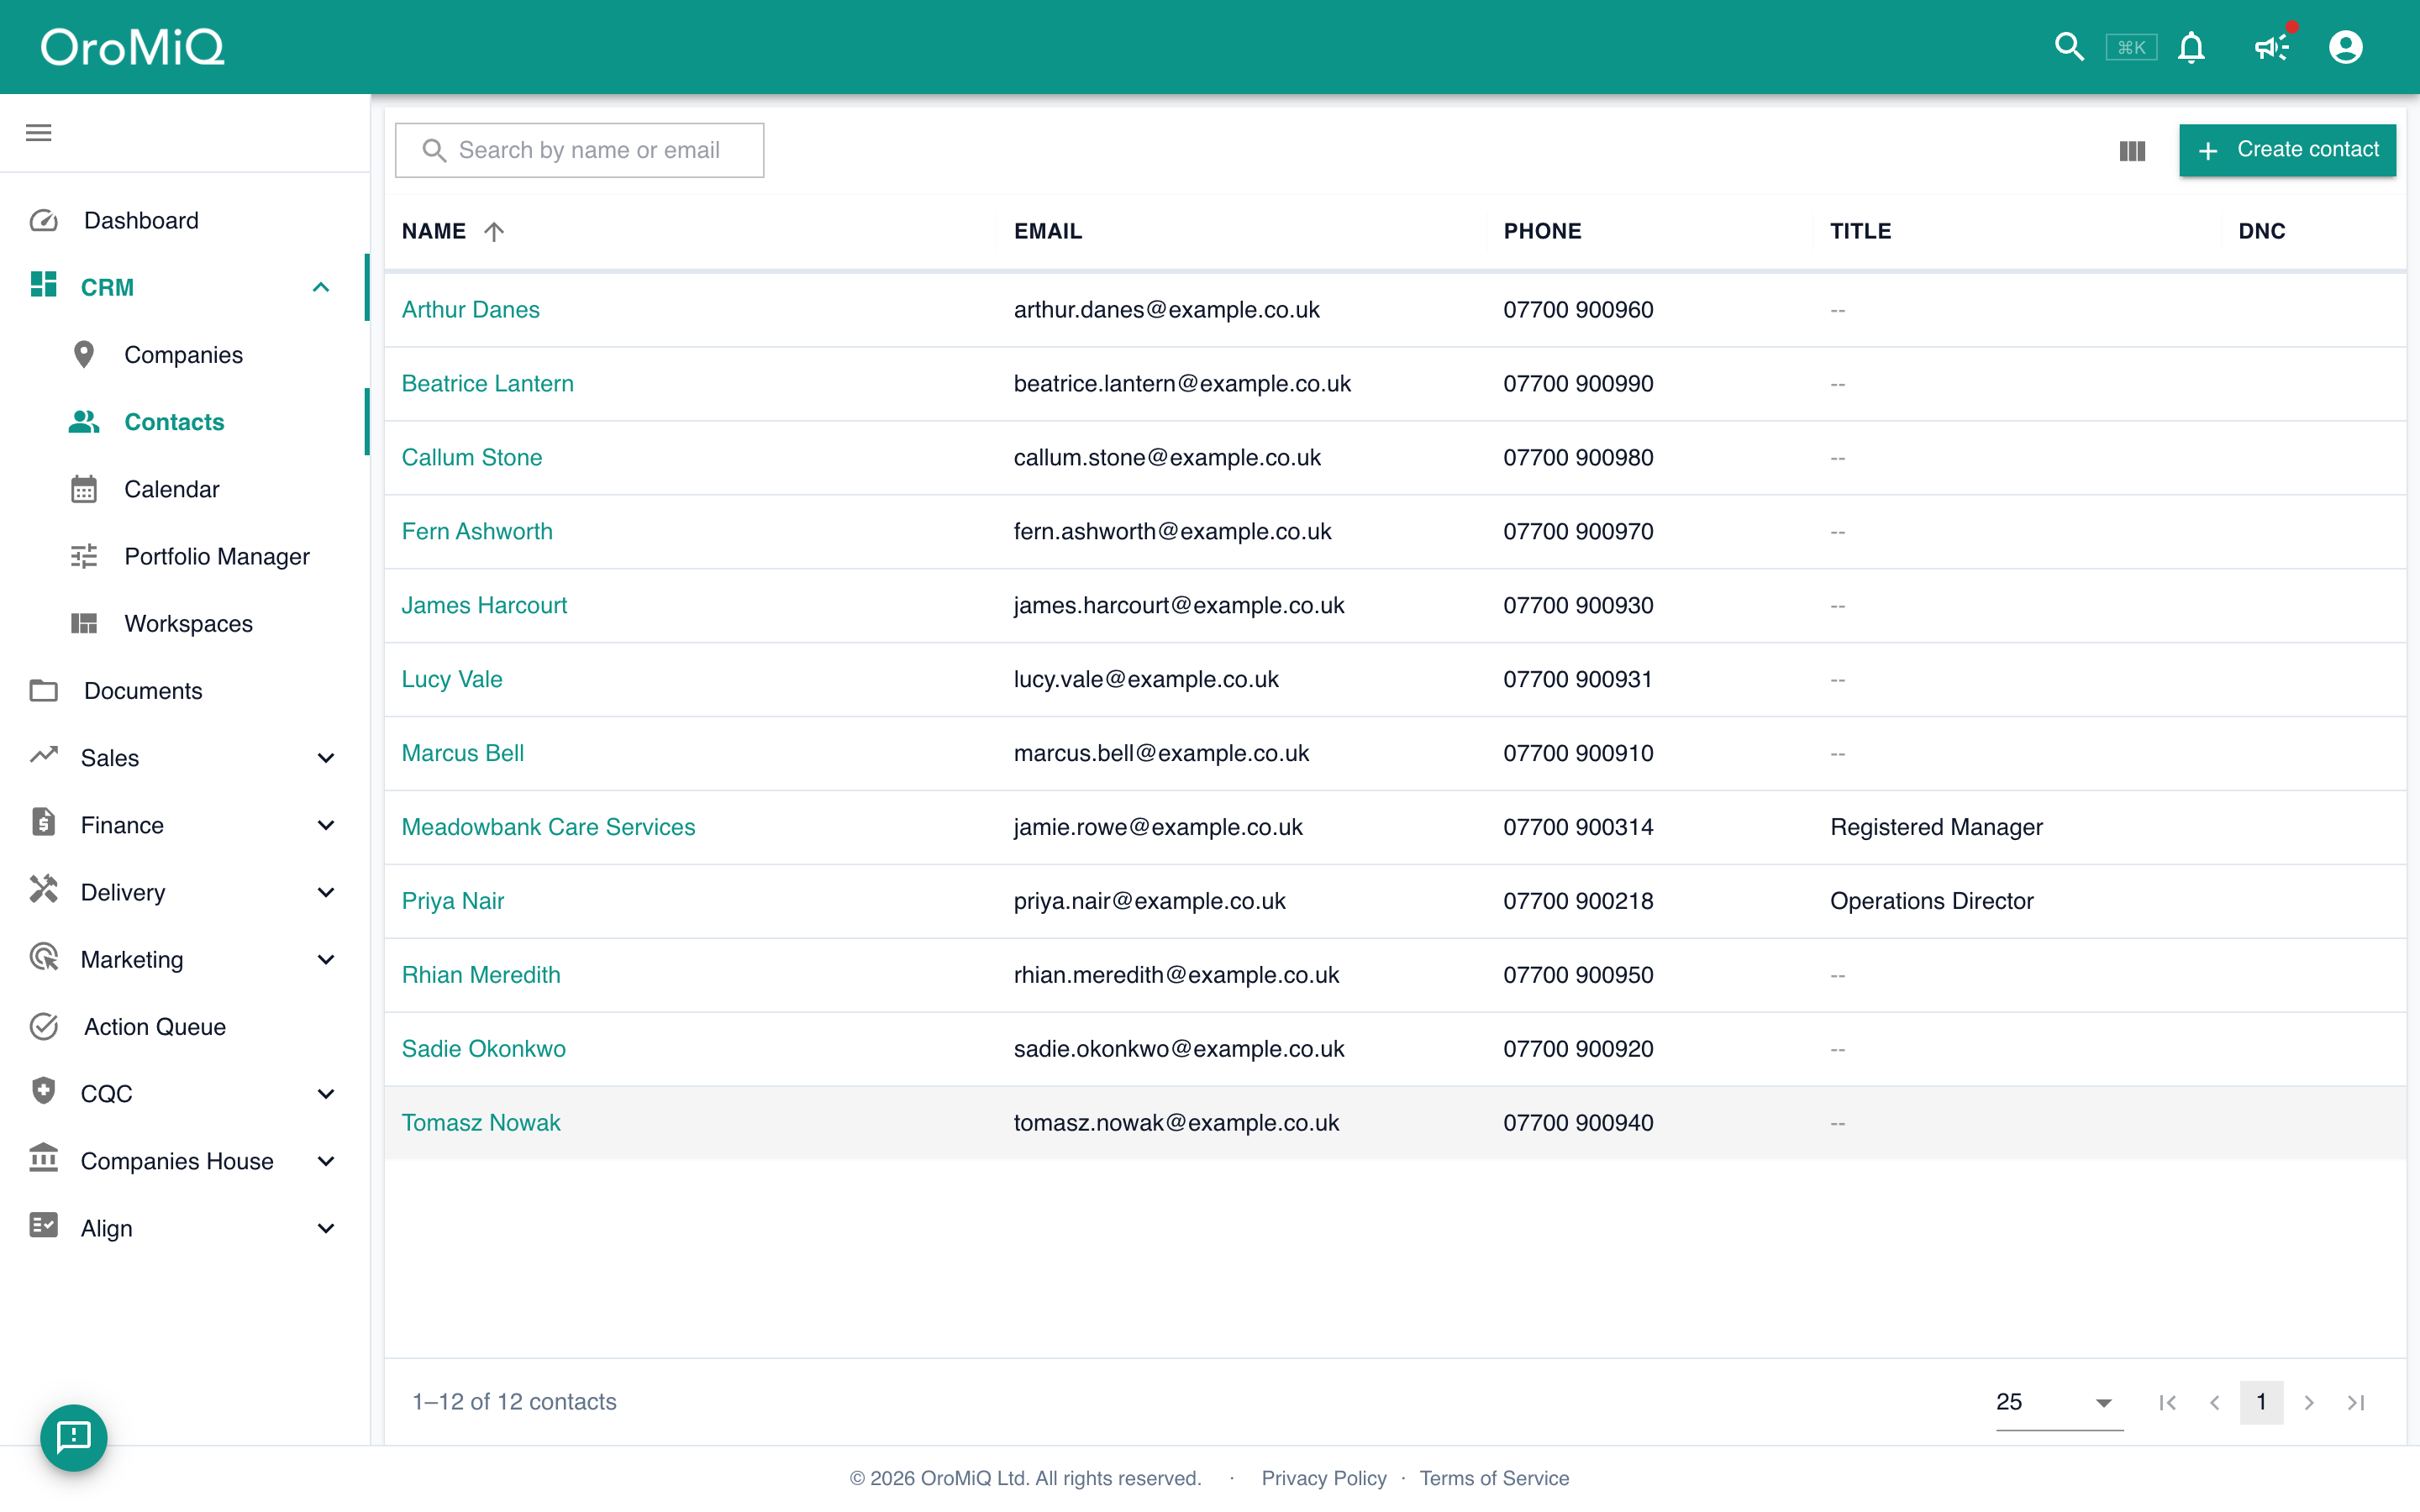The width and height of the screenshot is (2420, 1512).
Task: Click the Contacts people icon
Action: tap(84, 422)
